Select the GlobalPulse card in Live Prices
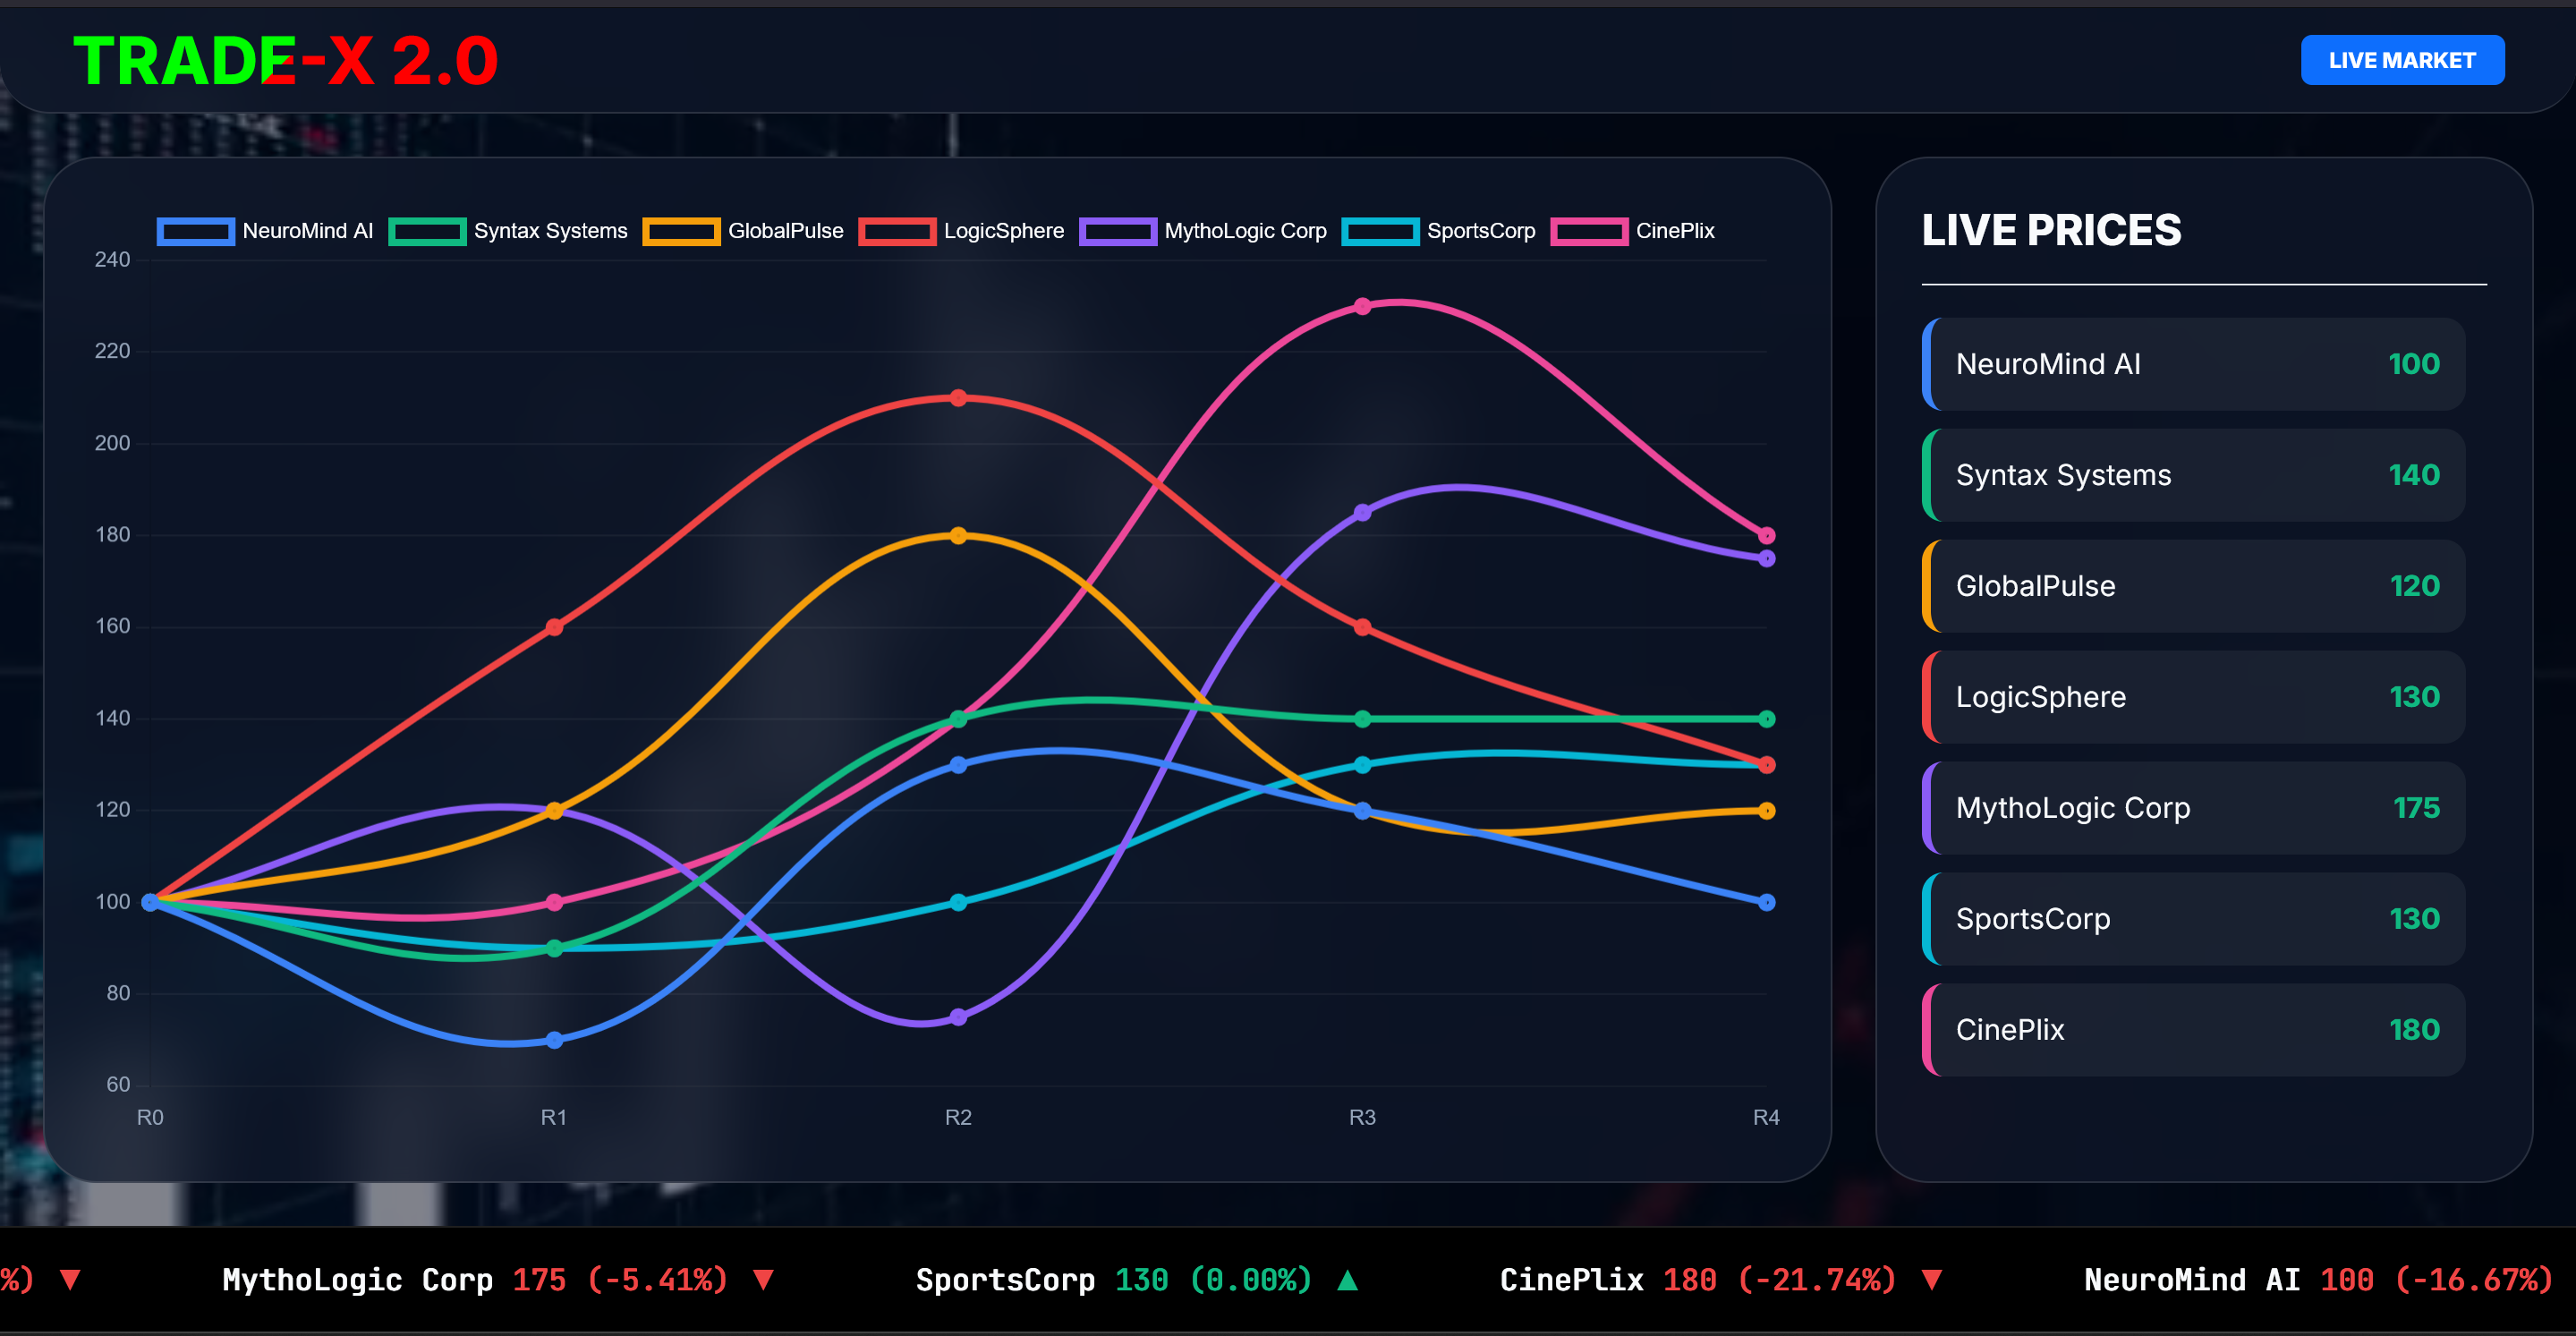The image size is (2576, 1336). coord(2193,586)
